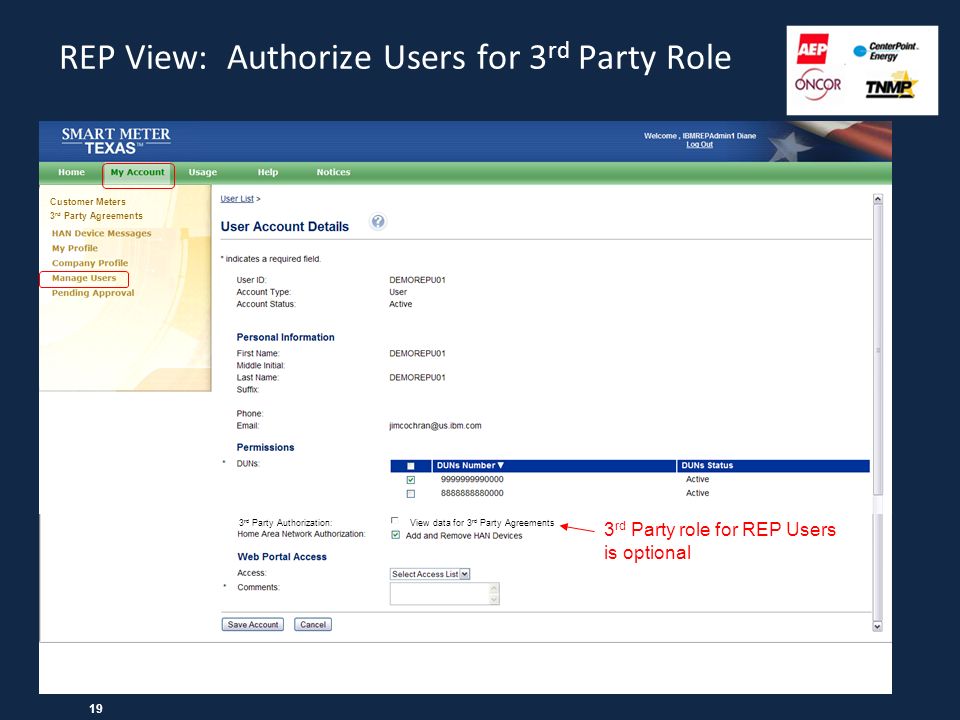Toggle Add and Remove HAN Devices checkbox
Screen dimensions: 960x720
(x=396, y=535)
